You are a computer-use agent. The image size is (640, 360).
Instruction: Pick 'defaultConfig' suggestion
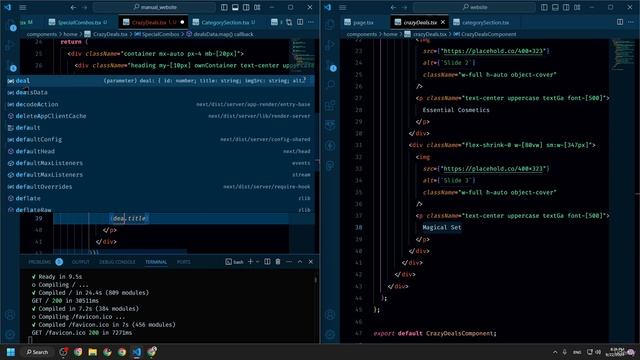point(161,140)
